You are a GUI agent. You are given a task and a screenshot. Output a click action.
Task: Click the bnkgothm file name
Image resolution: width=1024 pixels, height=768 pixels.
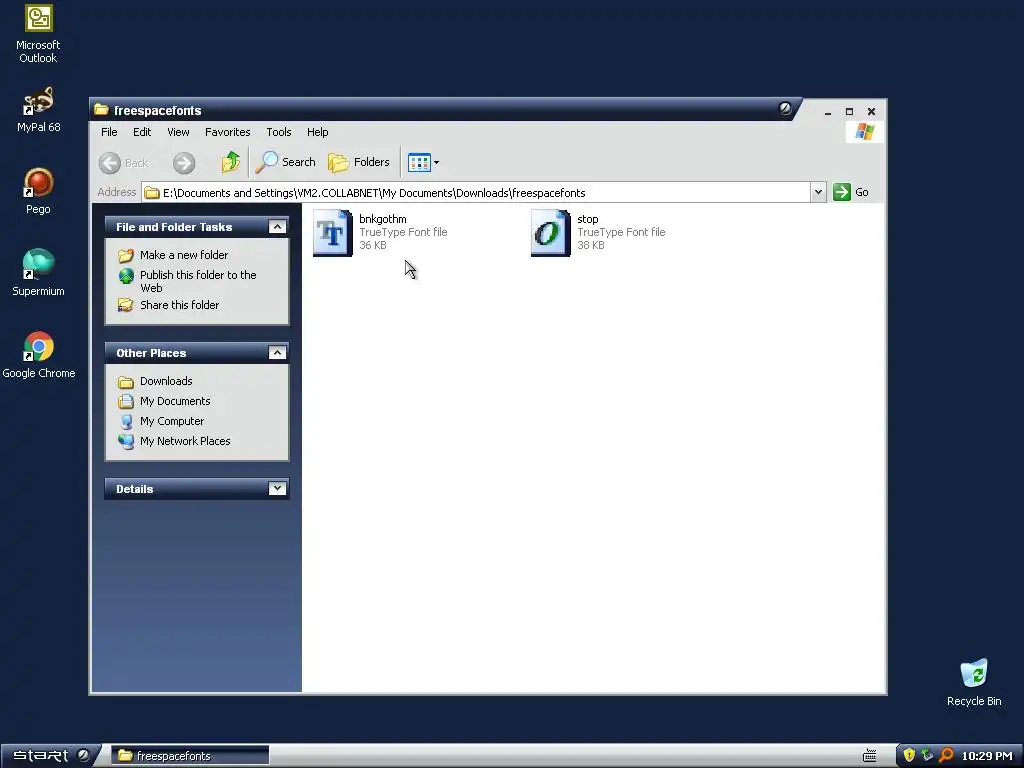pos(383,219)
